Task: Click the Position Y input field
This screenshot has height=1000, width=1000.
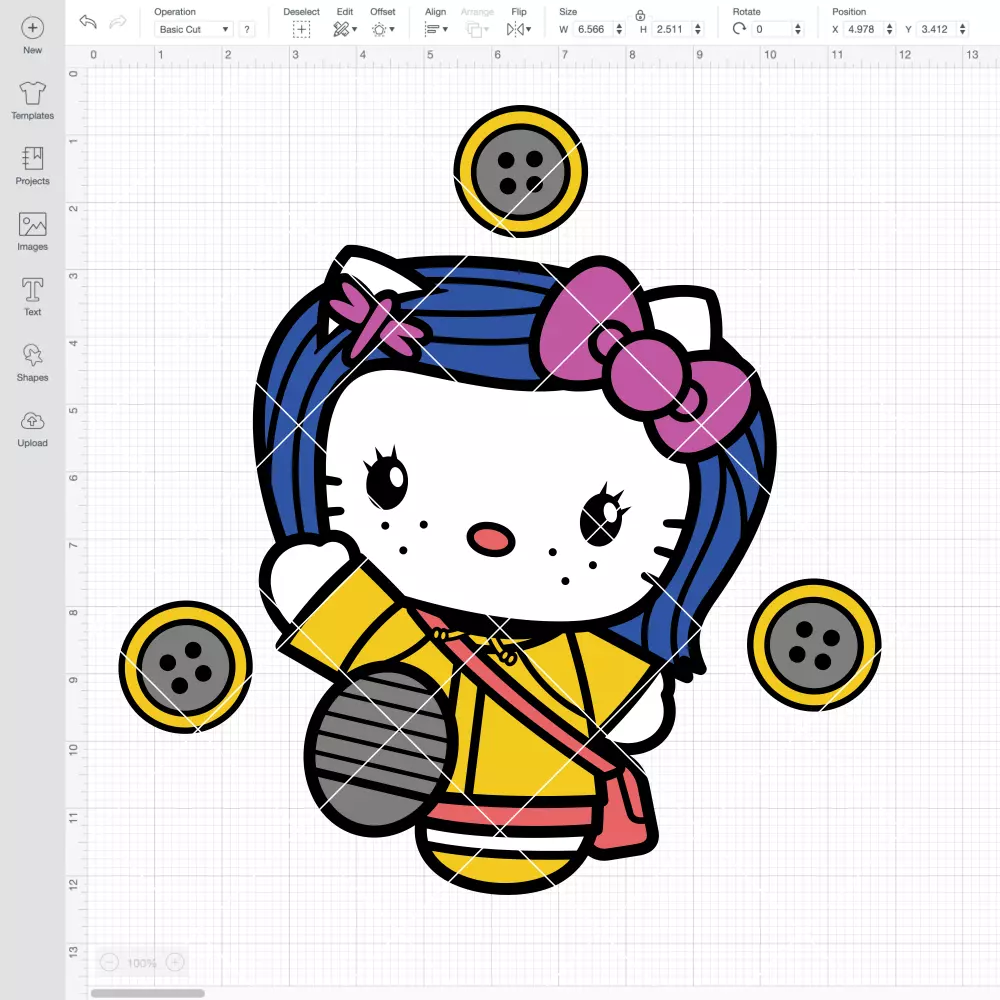Action: (936, 29)
